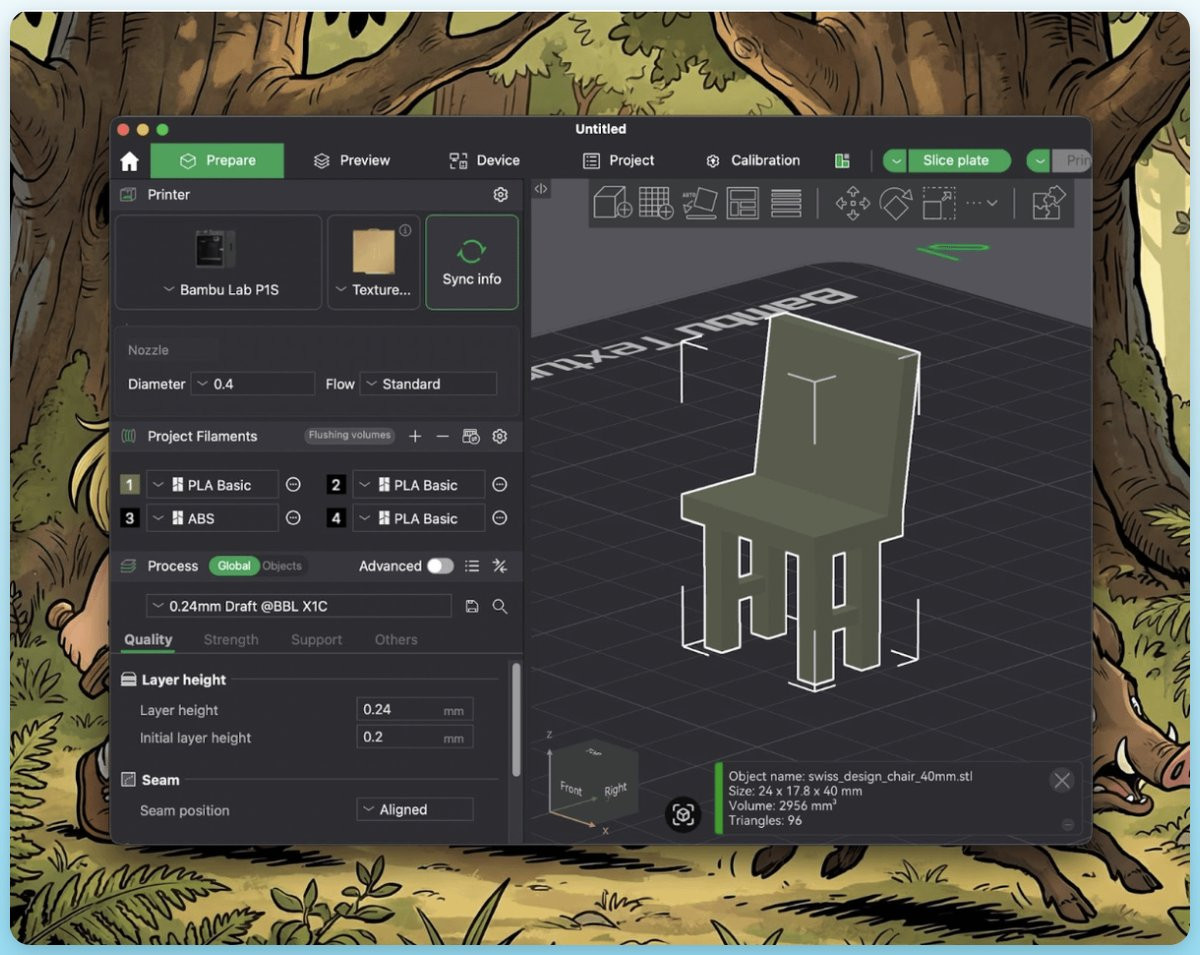1200x955 pixels.
Task: Open info on textured plate icon
Action: (x=405, y=230)
